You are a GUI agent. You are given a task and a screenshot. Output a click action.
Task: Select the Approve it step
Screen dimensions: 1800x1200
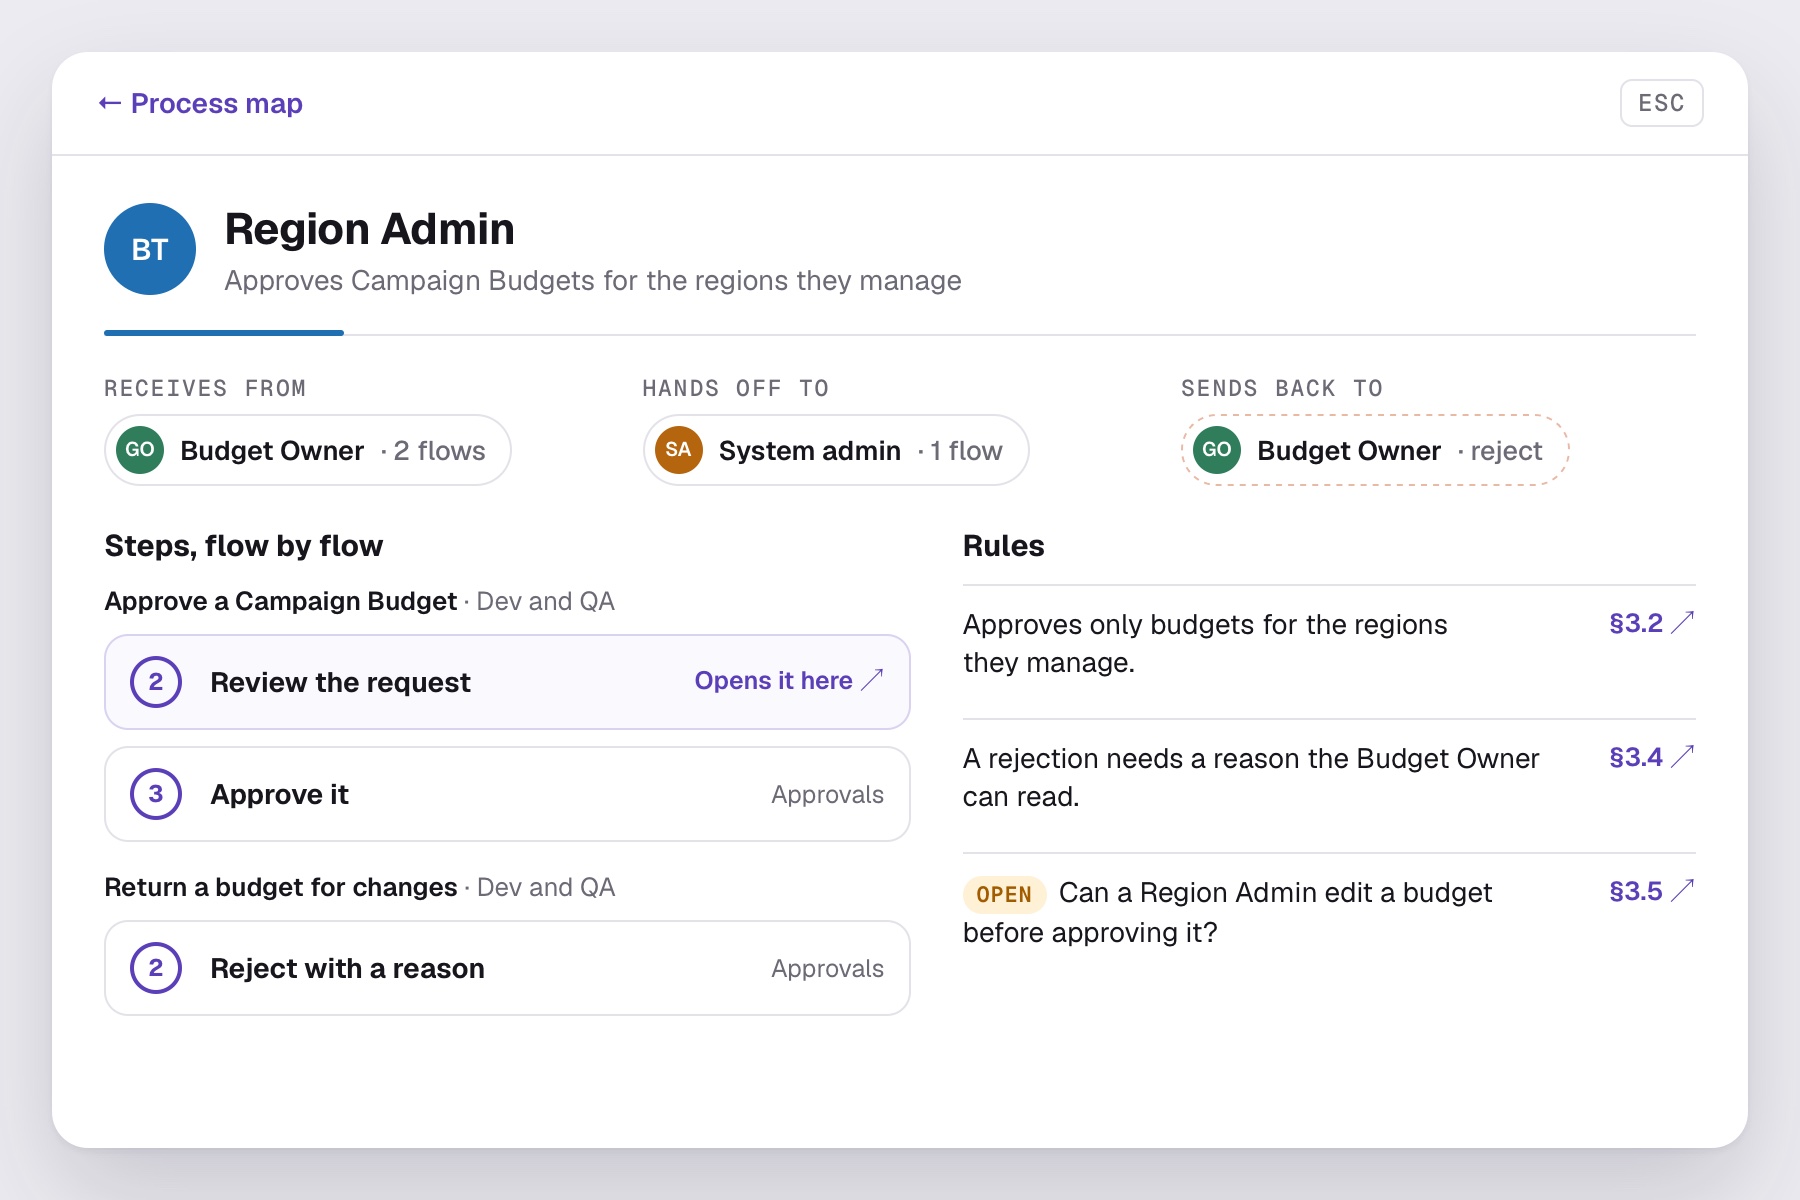coord(507,794)
